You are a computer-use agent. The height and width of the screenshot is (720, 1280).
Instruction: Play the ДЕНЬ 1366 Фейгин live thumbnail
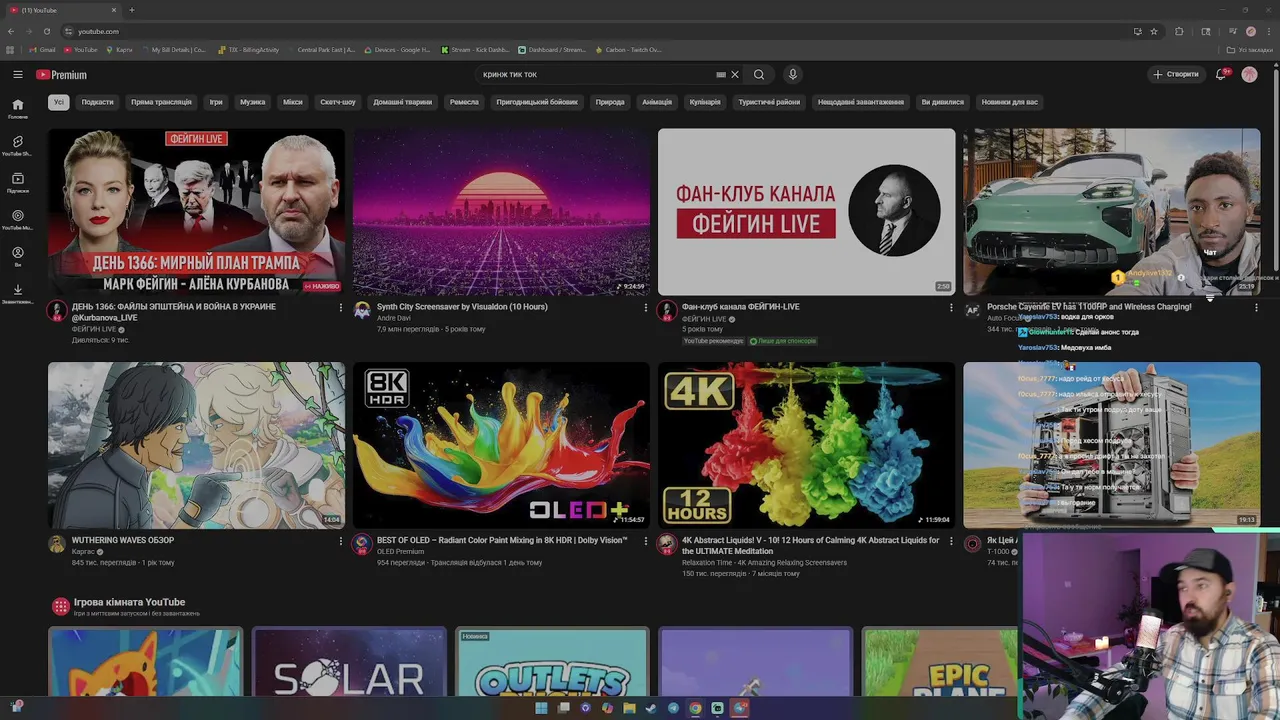196,212
